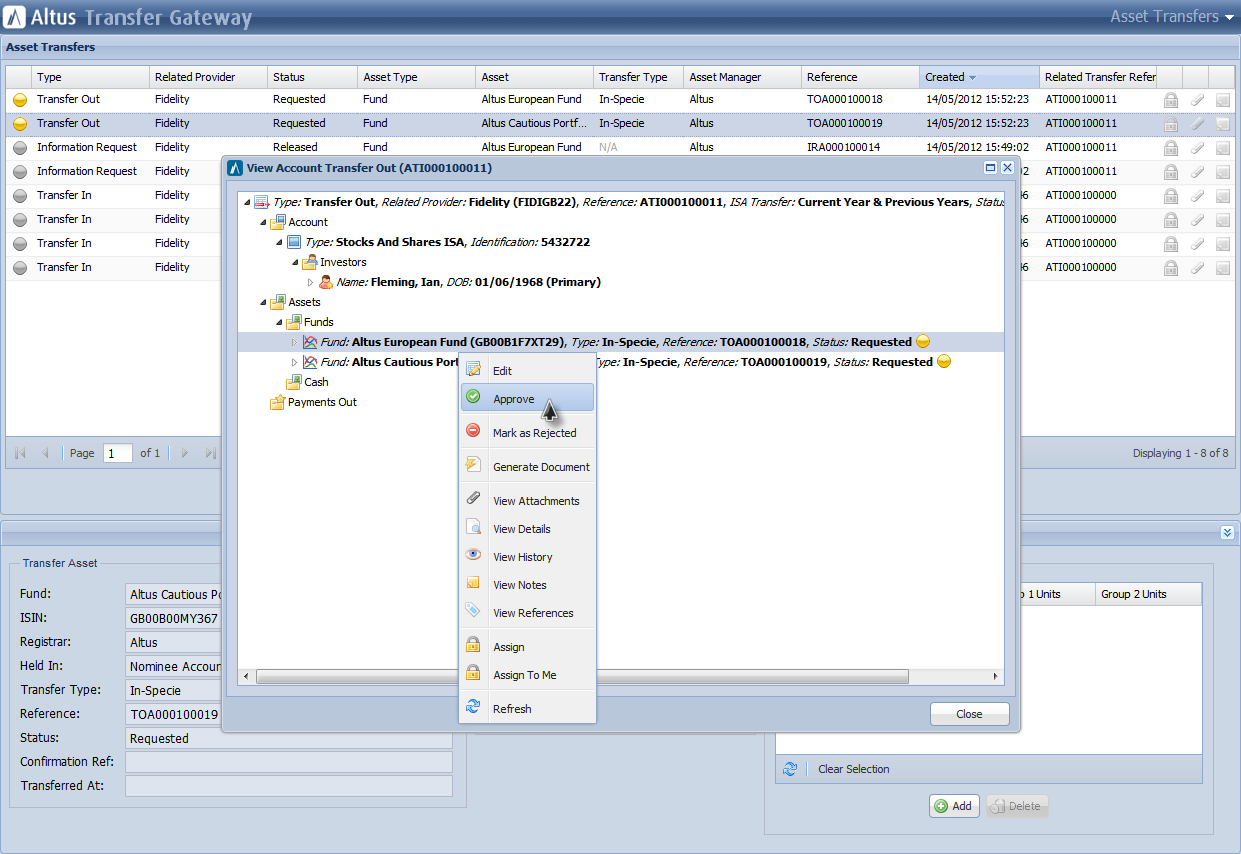Click the paperclip icon in grid row TOA000100019

coord(1197,124)
